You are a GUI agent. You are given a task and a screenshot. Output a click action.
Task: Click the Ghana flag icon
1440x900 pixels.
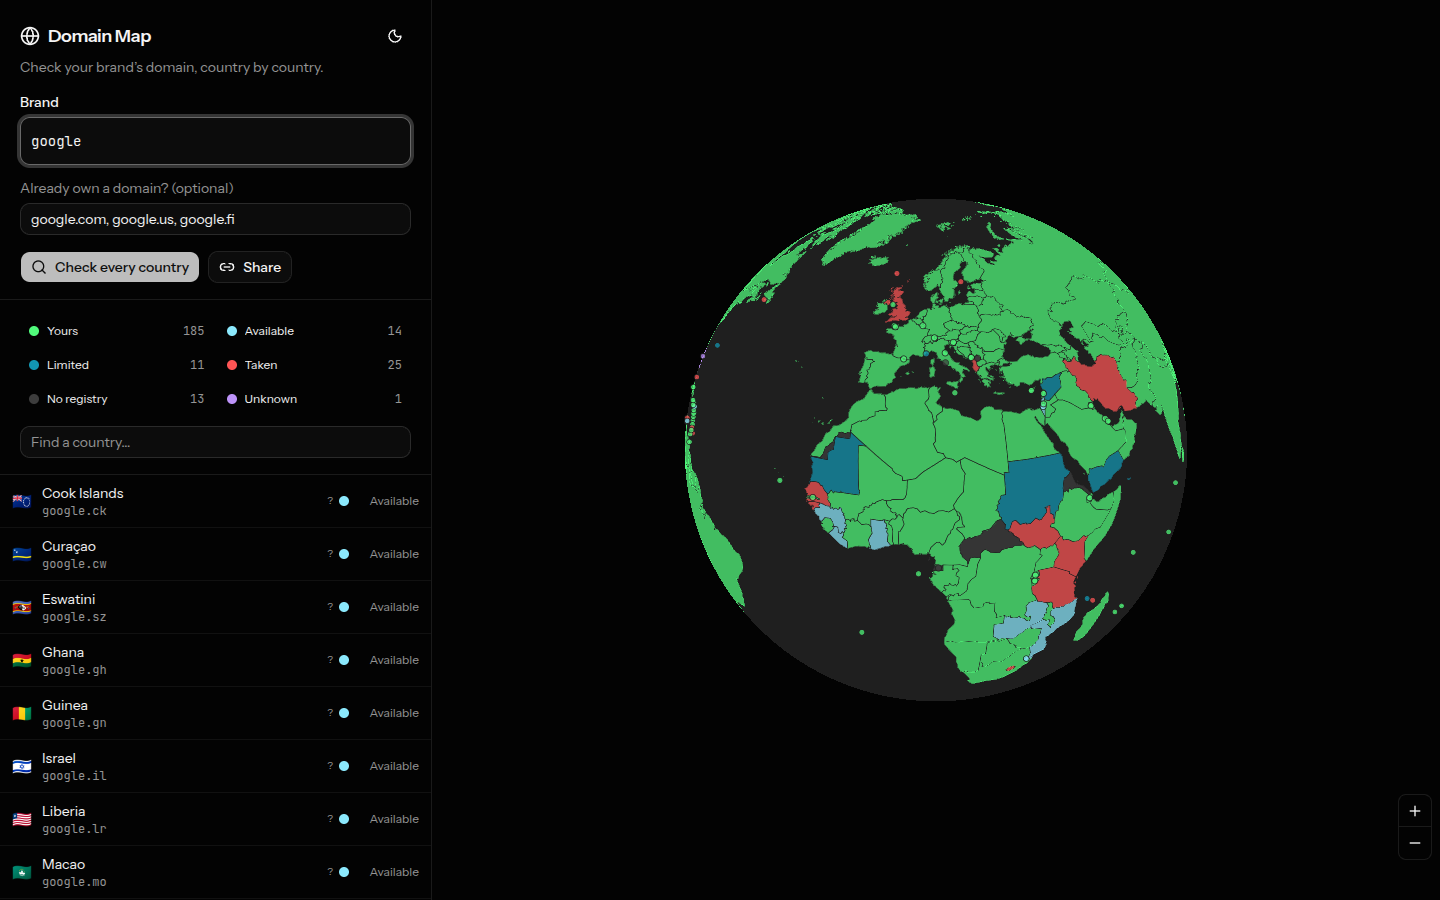pyautogui.click(x=22, y=660)
